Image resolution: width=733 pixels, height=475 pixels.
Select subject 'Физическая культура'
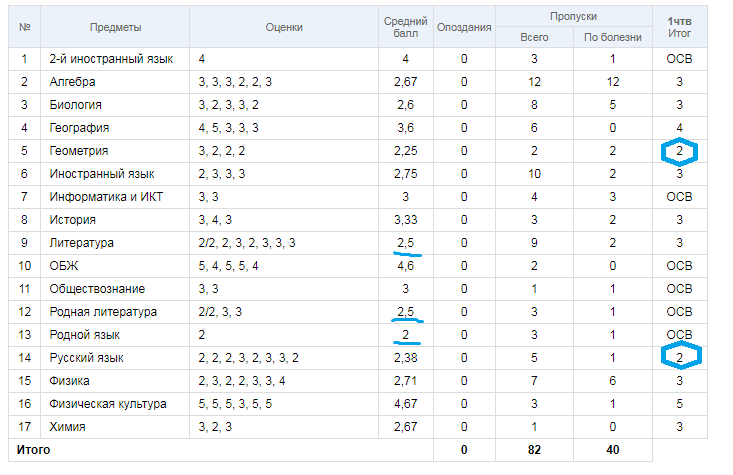[x=108, y=404]
